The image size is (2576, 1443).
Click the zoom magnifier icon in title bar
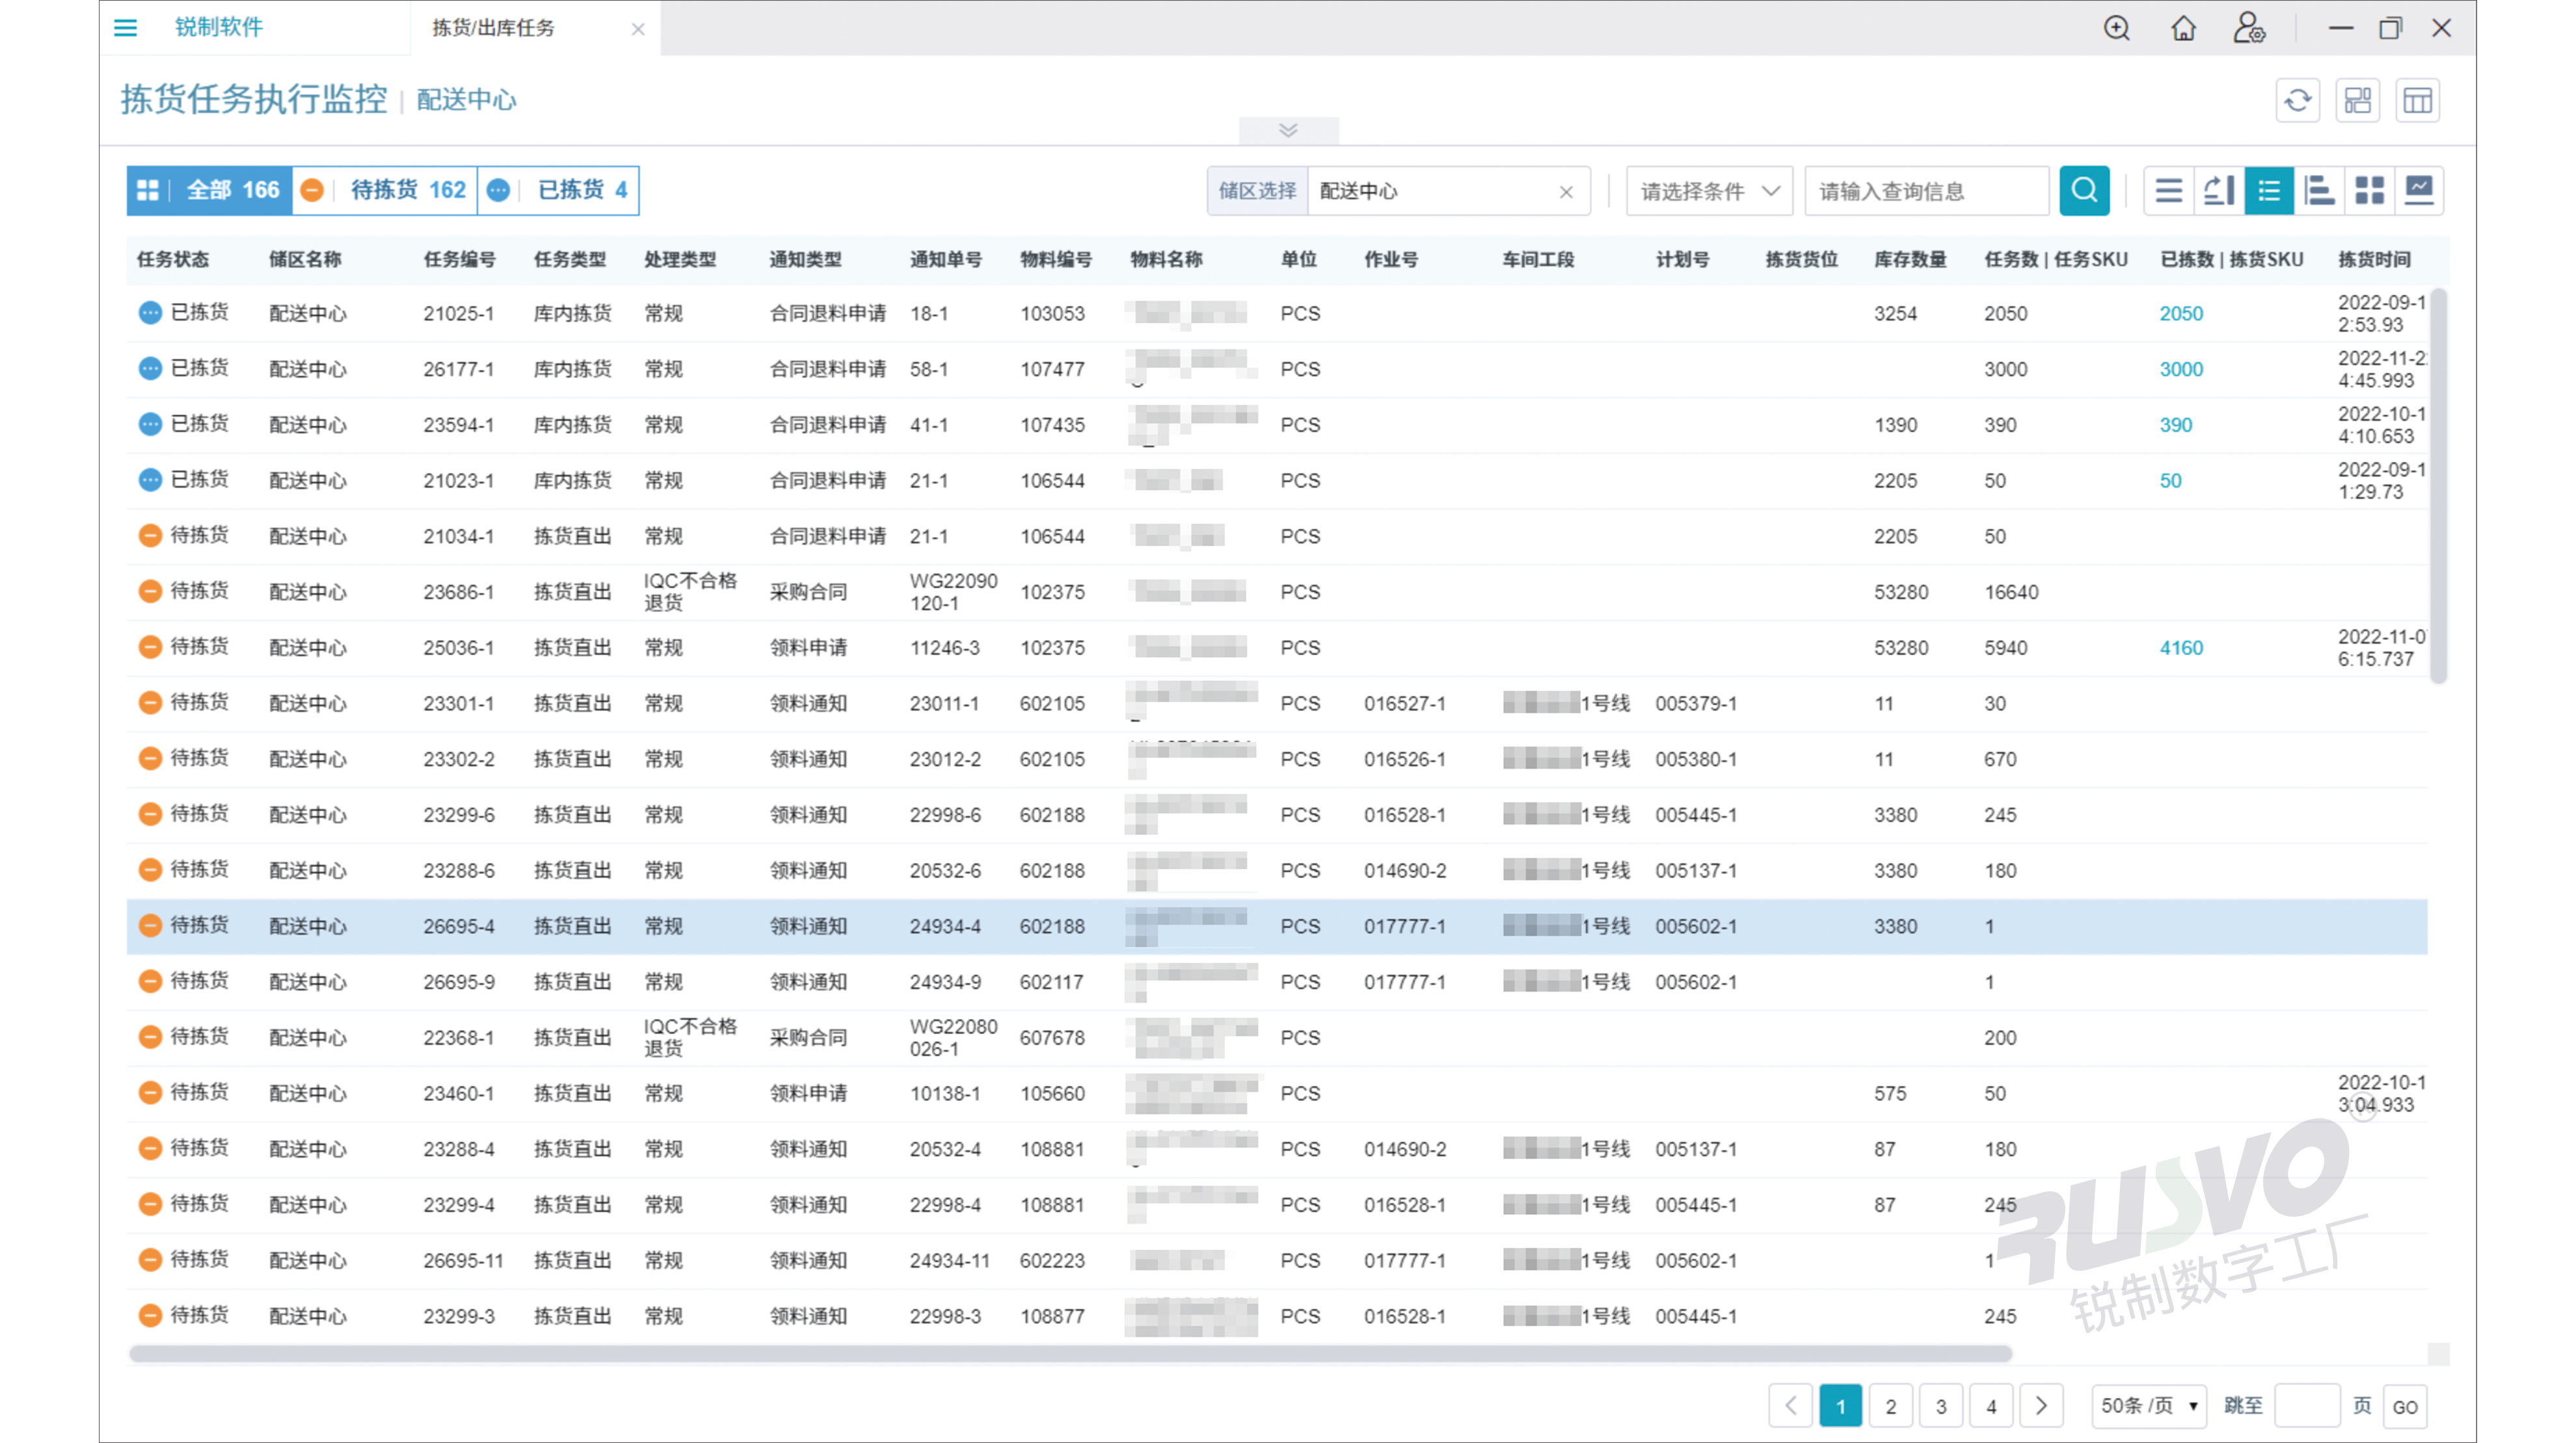[2116, 28]
